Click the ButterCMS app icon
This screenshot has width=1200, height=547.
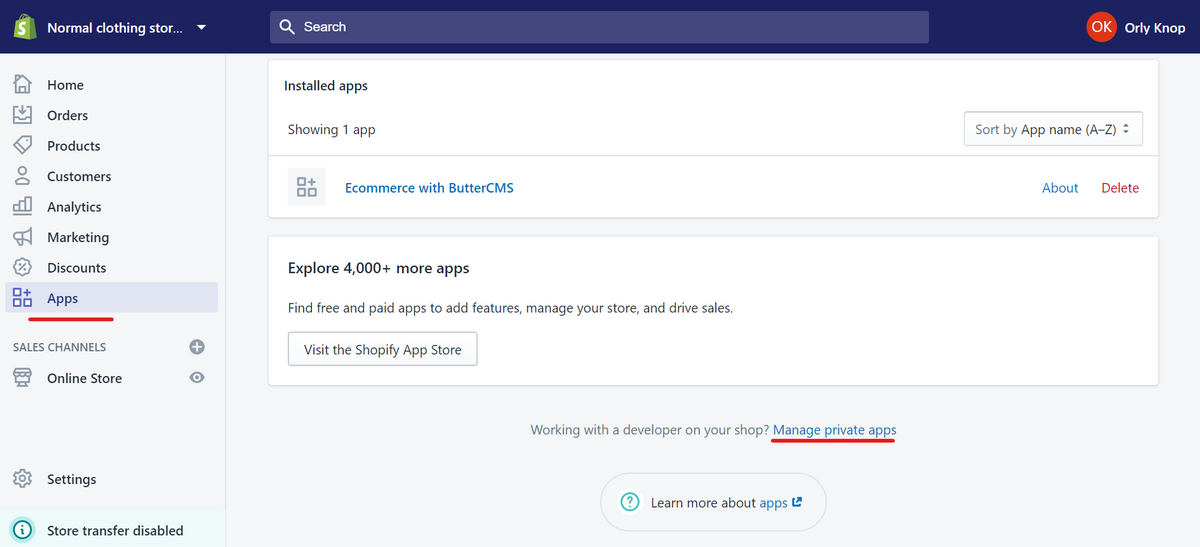pos(307,187)
